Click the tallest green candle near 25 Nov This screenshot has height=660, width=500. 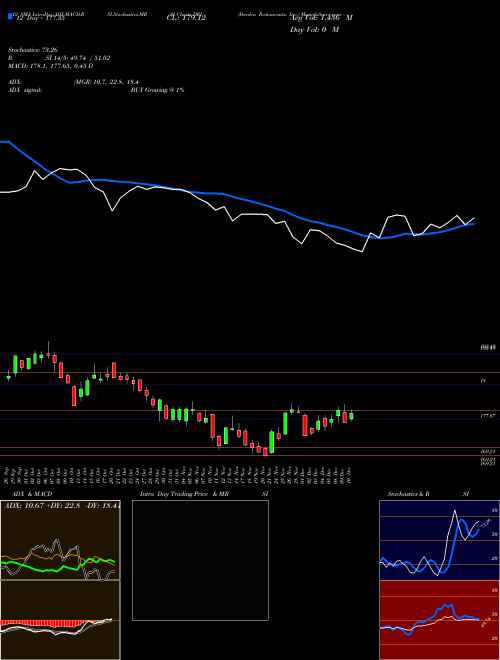(x=285, y=423)
